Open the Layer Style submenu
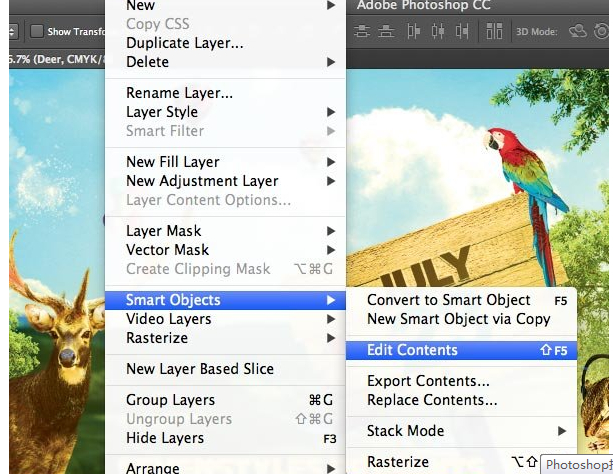 click(225, 112)
